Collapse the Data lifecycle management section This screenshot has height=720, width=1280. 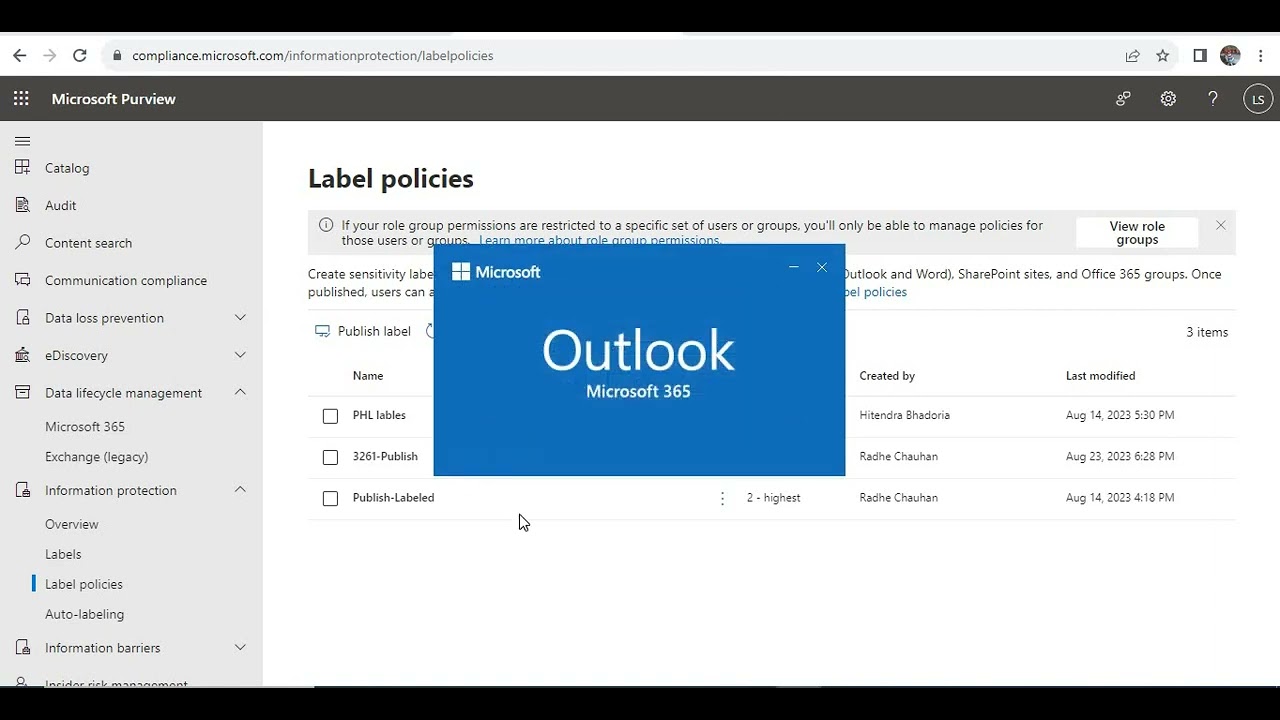click(240, 392)
